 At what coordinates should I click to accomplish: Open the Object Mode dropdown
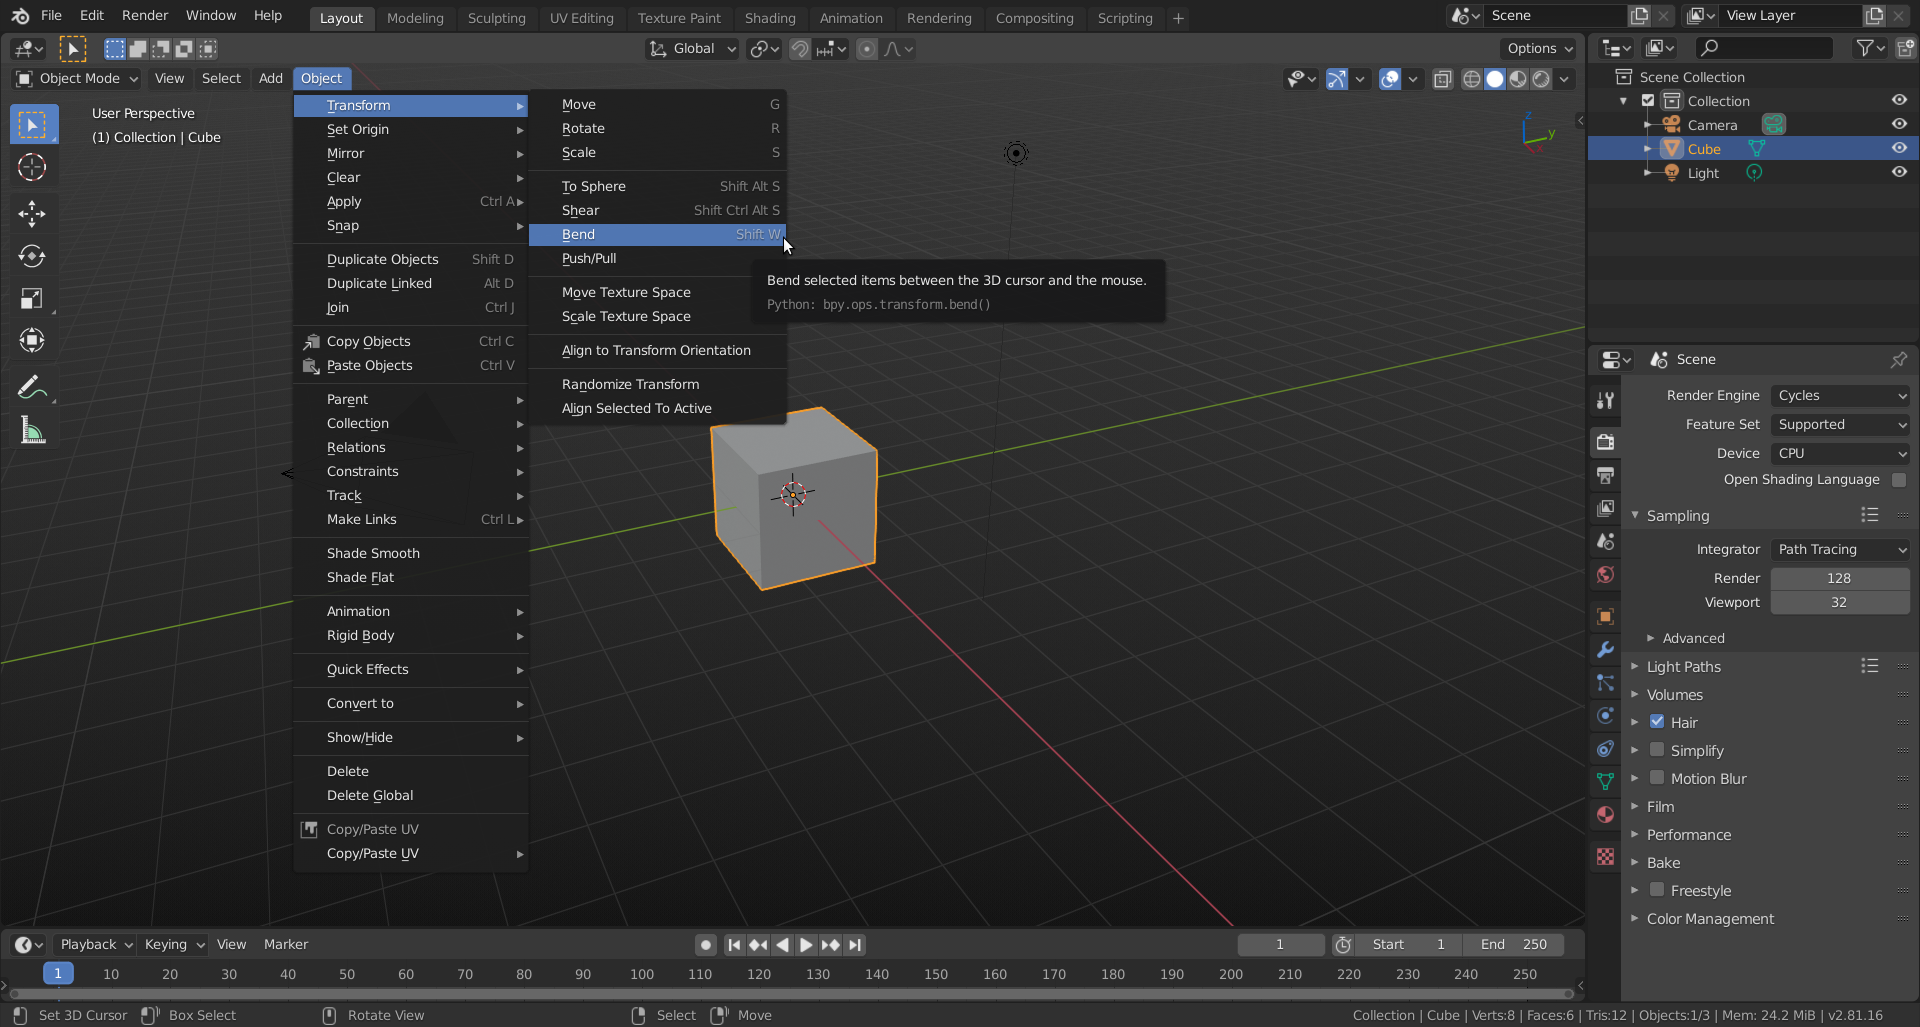pos(77,79)
